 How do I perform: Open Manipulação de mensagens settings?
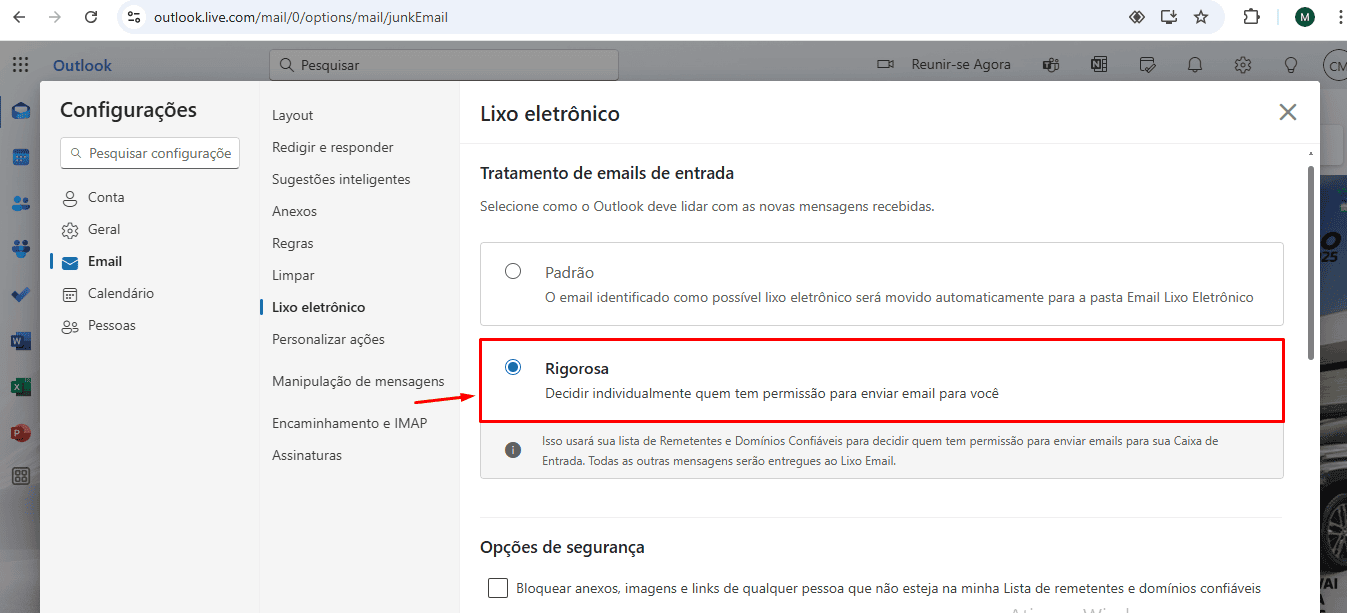[x=358, y=381]
